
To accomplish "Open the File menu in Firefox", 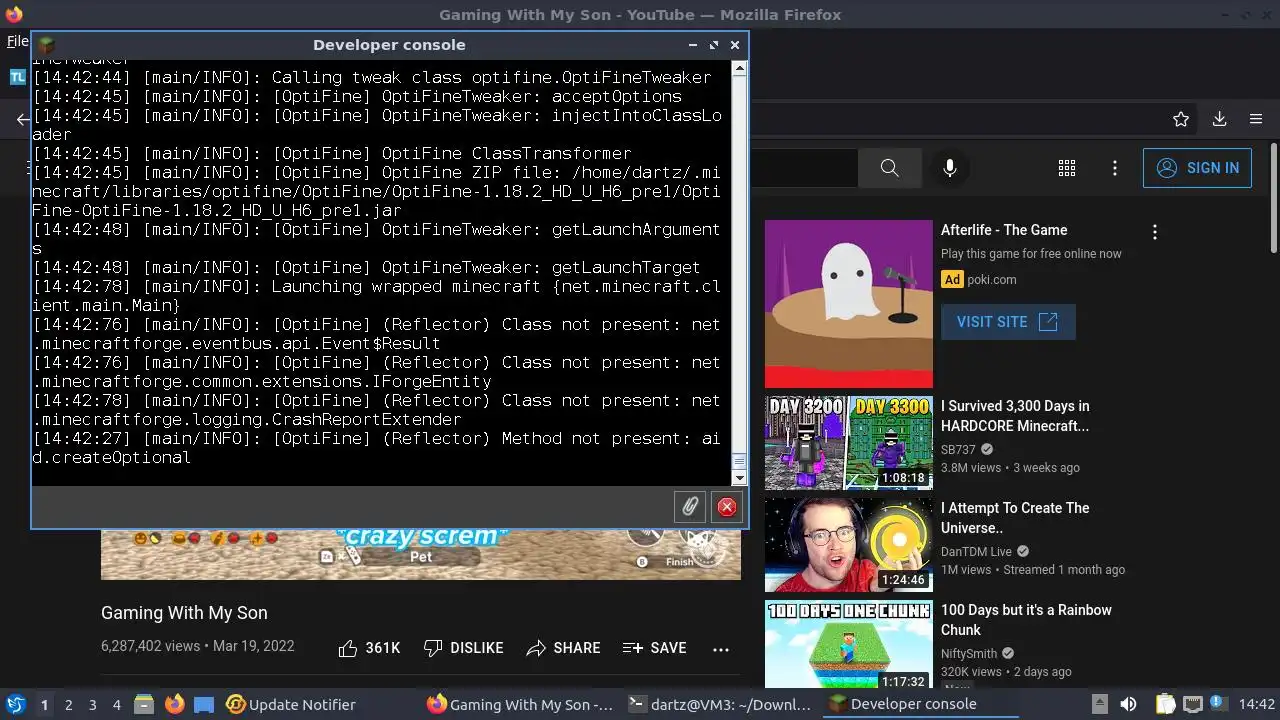I will pos(17,41).
